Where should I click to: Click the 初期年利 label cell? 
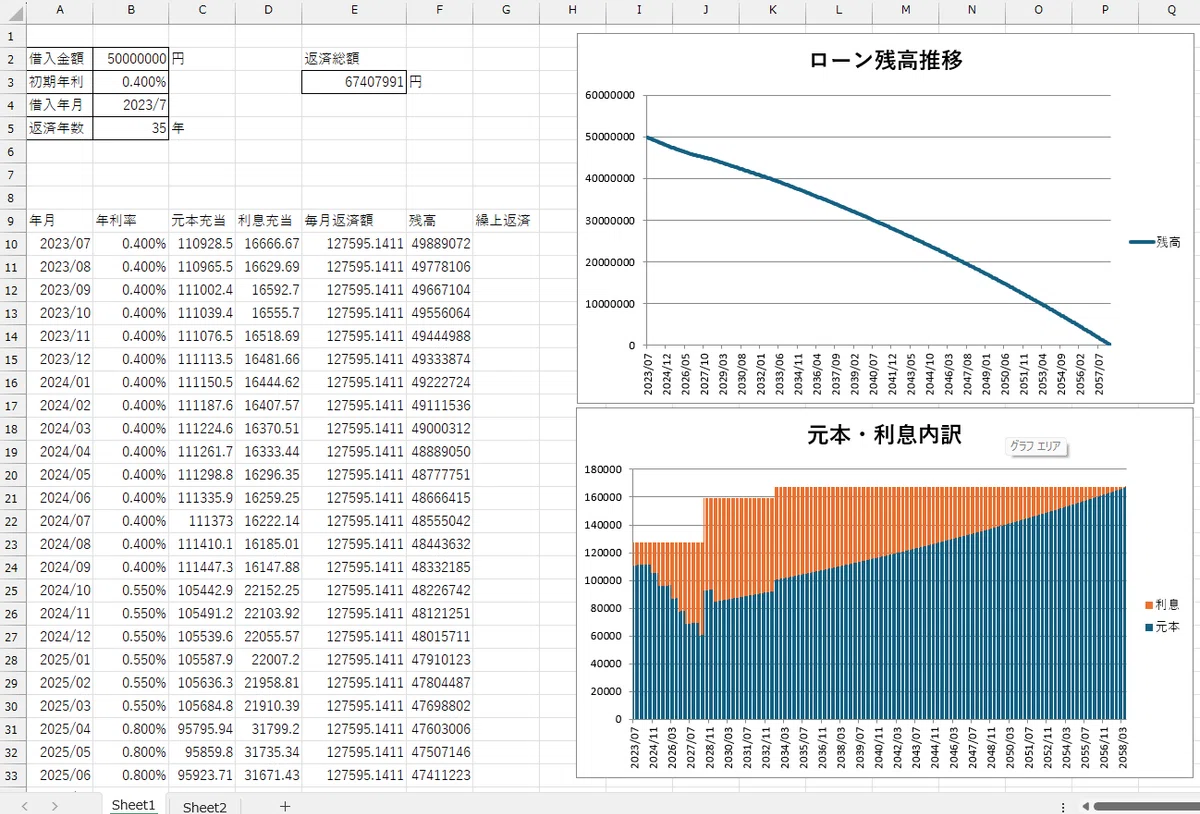60,82
